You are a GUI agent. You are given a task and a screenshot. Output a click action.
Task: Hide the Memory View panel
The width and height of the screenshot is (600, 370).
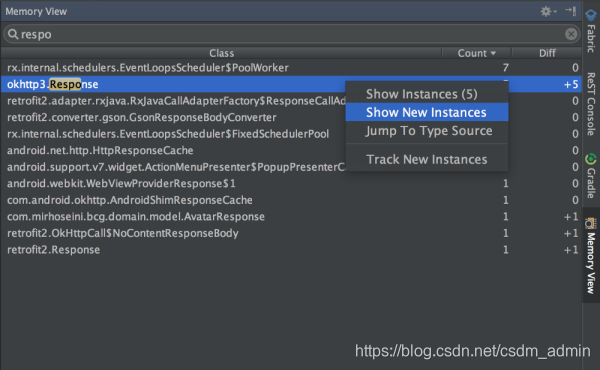pos(571,11)
